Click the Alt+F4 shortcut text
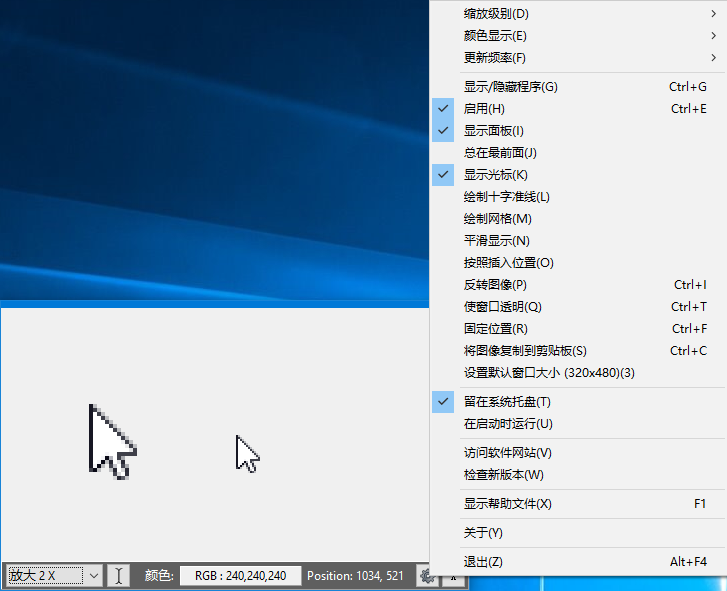Screen dimensions: 727x591 tap(689, 562)
